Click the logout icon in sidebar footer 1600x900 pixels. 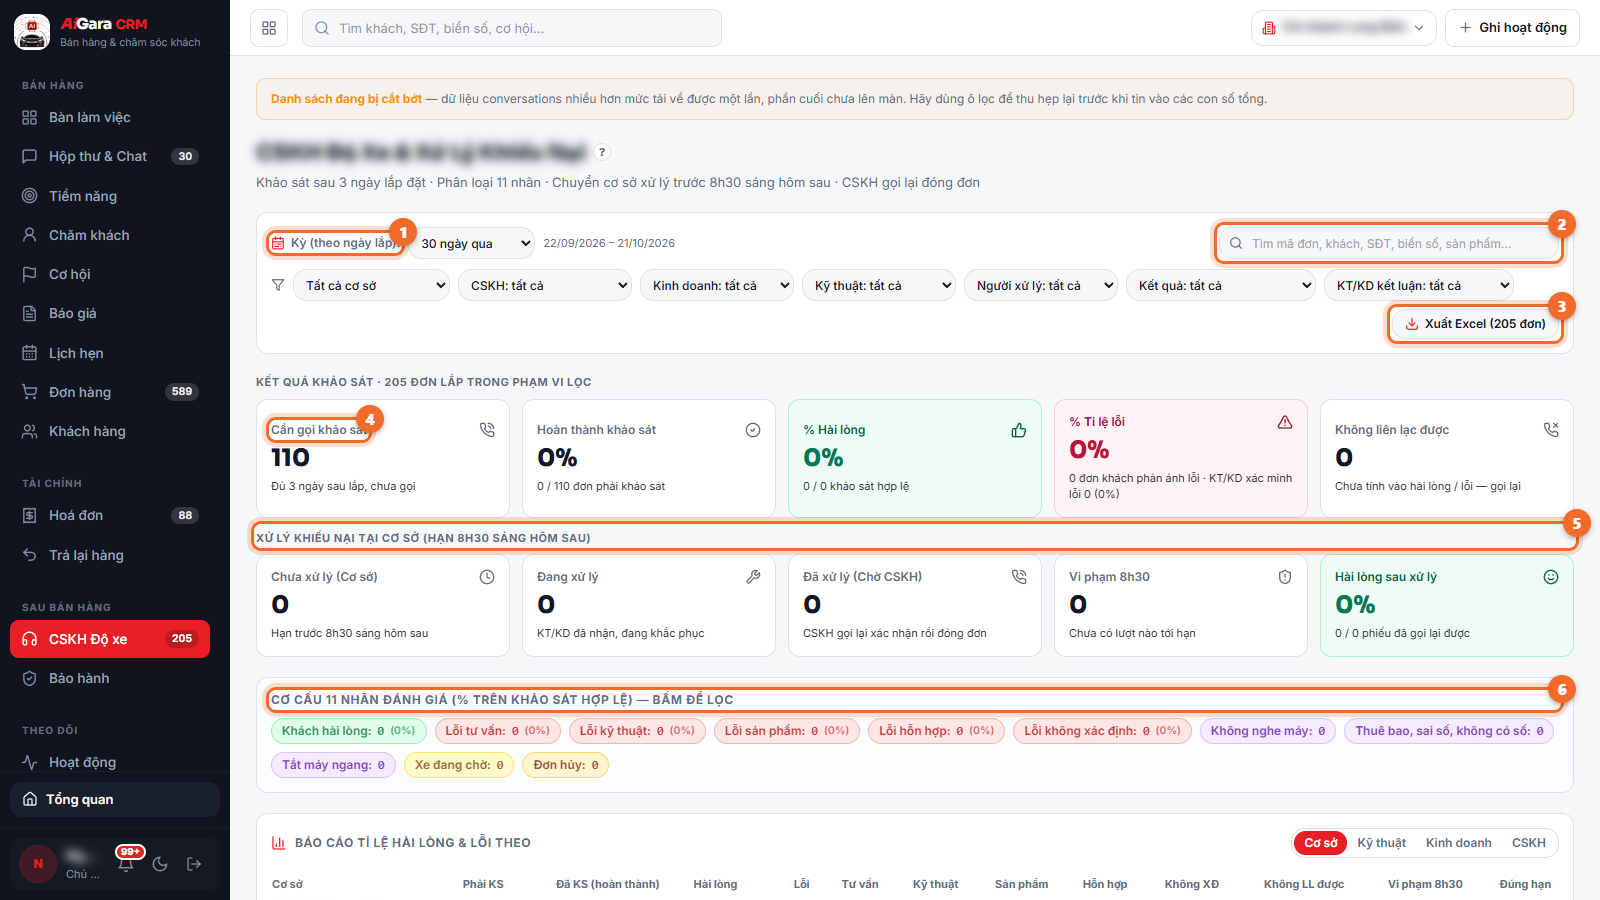click(194, 864)
